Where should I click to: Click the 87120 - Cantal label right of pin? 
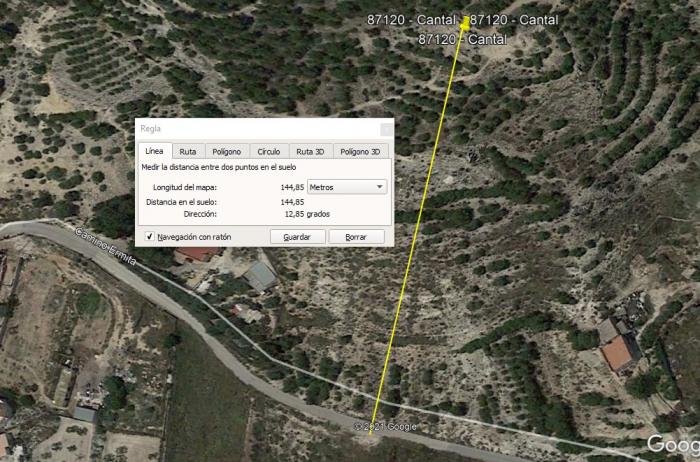[x=514, y=20]
